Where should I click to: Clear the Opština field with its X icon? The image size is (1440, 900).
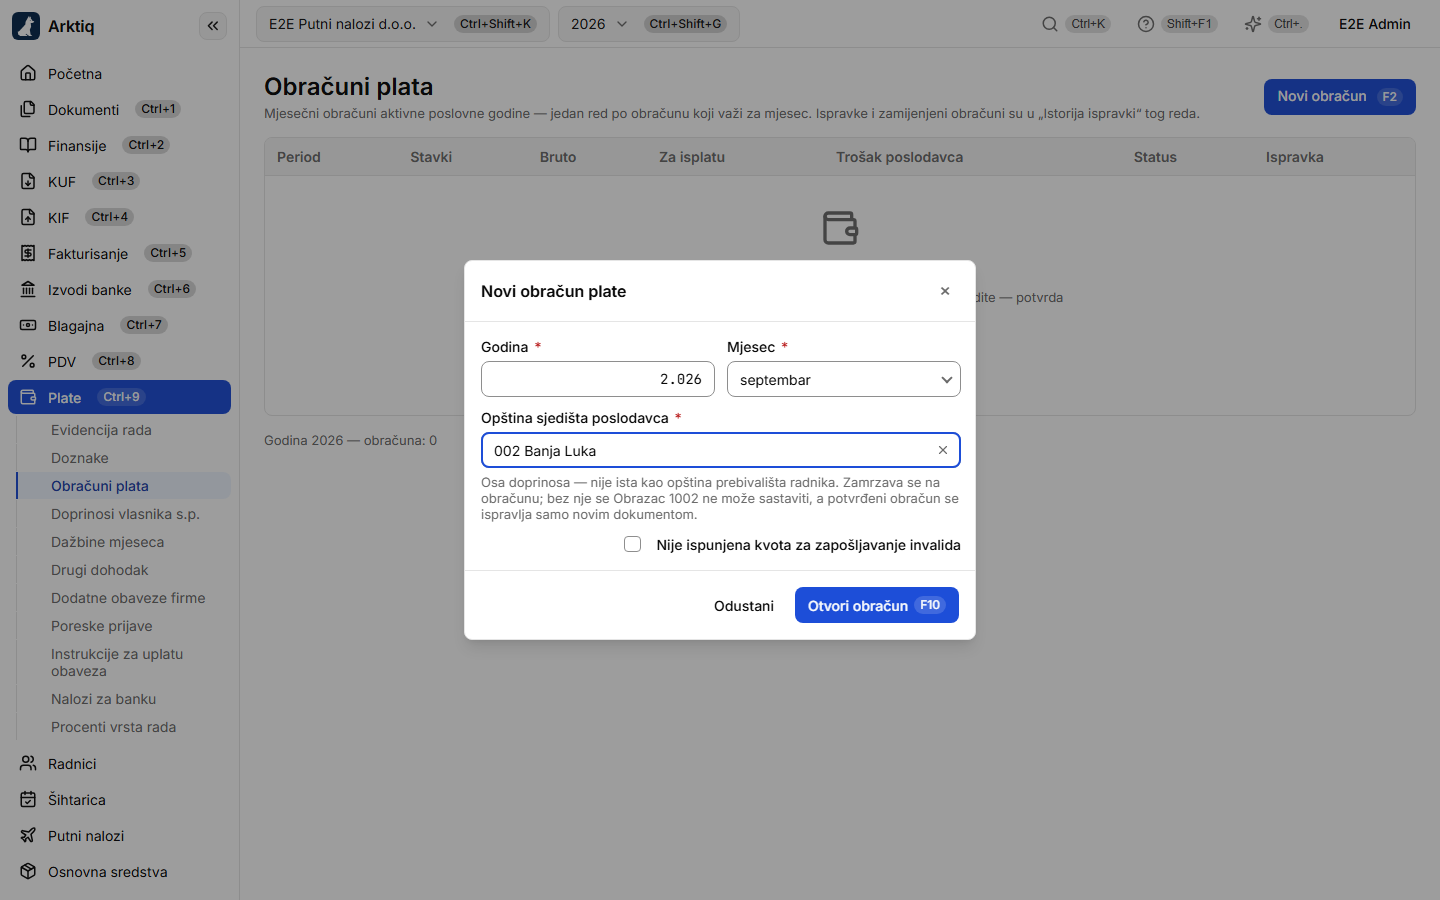point(942,450)
